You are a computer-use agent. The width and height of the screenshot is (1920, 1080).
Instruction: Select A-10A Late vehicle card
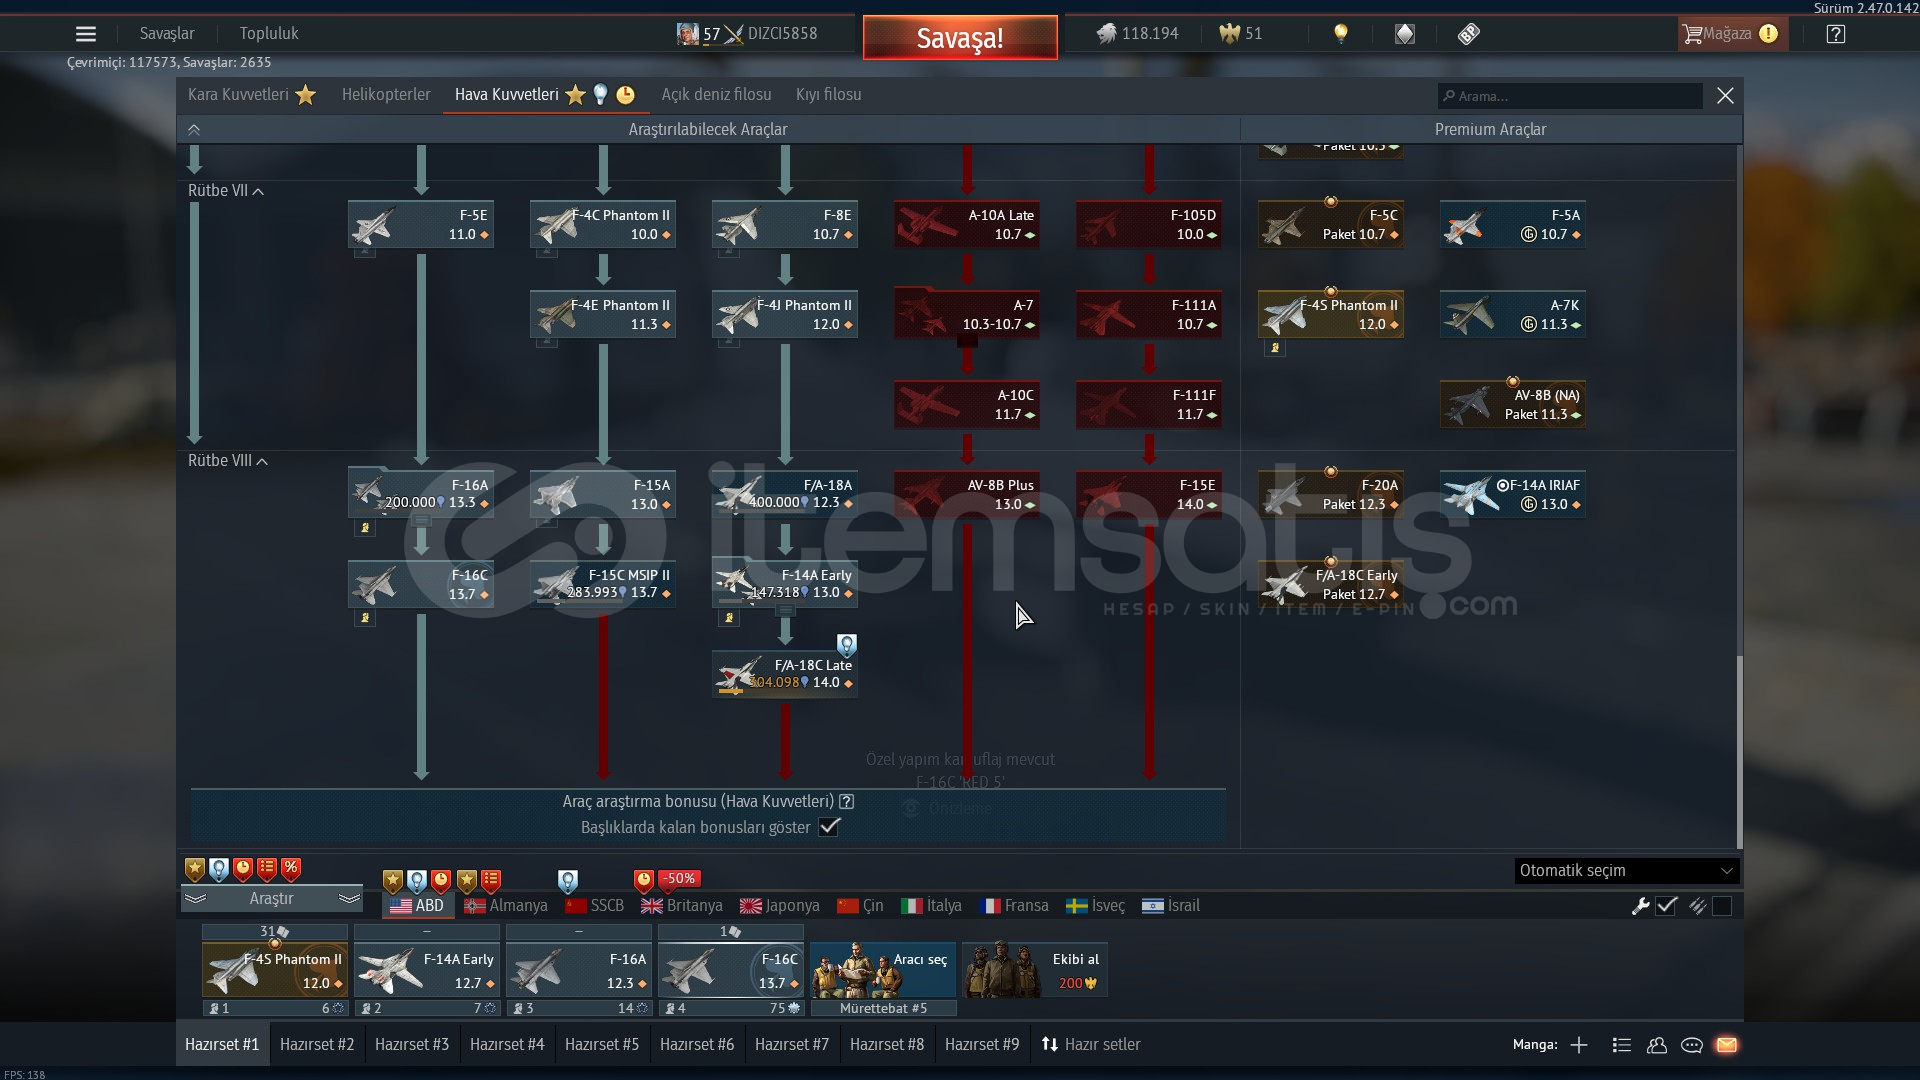967,225
